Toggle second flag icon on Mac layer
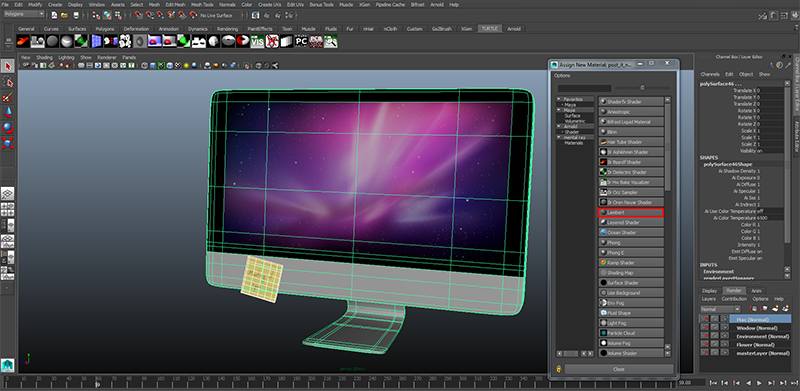Viewport: 800px width, 391px height. pos(715,319)
